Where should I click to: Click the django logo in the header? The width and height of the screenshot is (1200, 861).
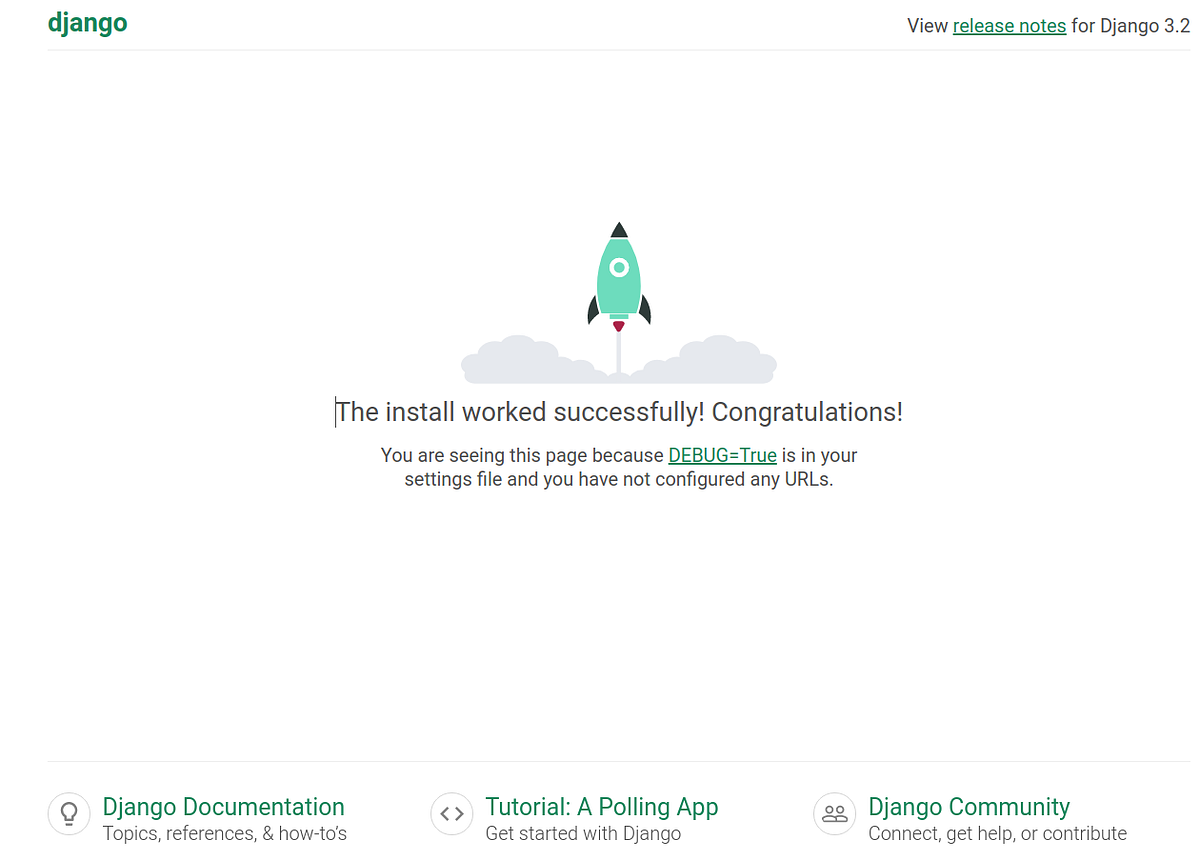click(x=88, y=23)
